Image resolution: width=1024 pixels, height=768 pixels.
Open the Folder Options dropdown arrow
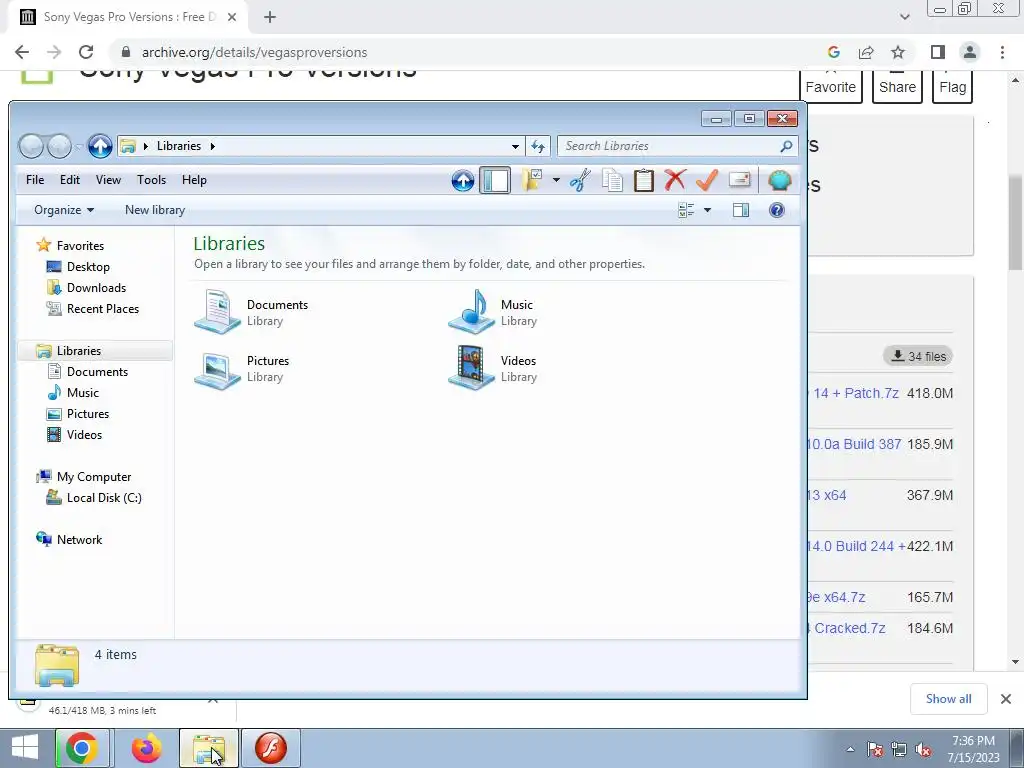(556, 180)
